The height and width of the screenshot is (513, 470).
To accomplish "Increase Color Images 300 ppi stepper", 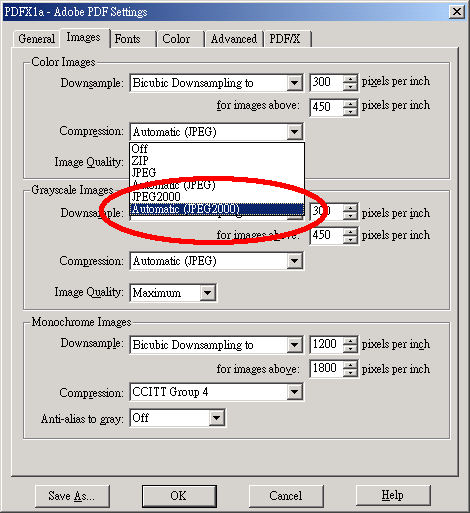I will point(350,79).
